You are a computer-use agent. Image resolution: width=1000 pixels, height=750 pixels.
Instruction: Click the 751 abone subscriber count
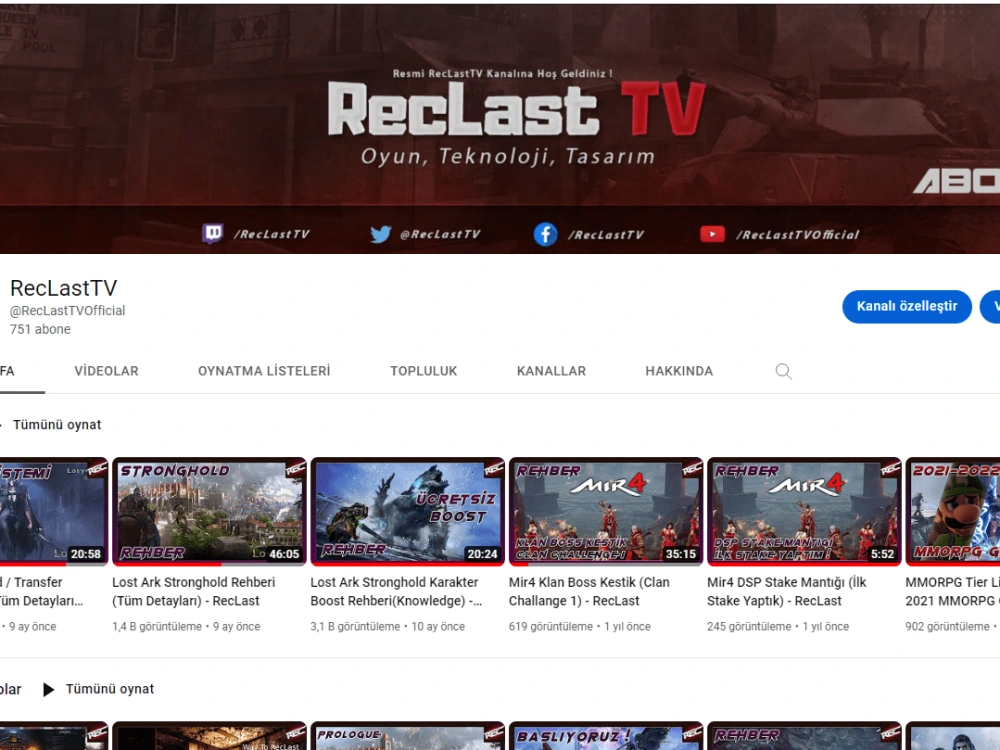(x=40, y=329)
